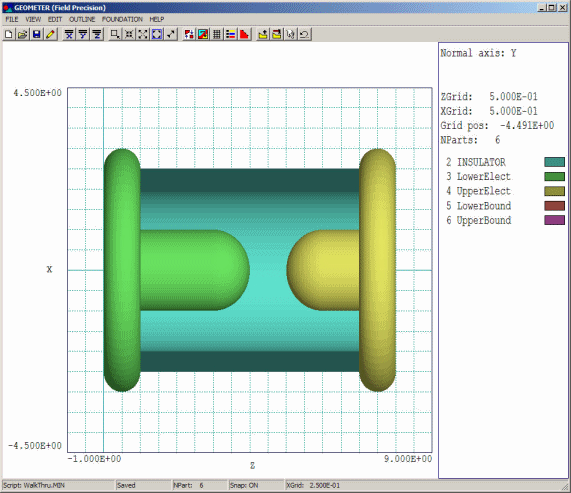571x493 pixels.
Task: Click the XGrid 5.000E-01 value in panel
Action: [513, 111]
